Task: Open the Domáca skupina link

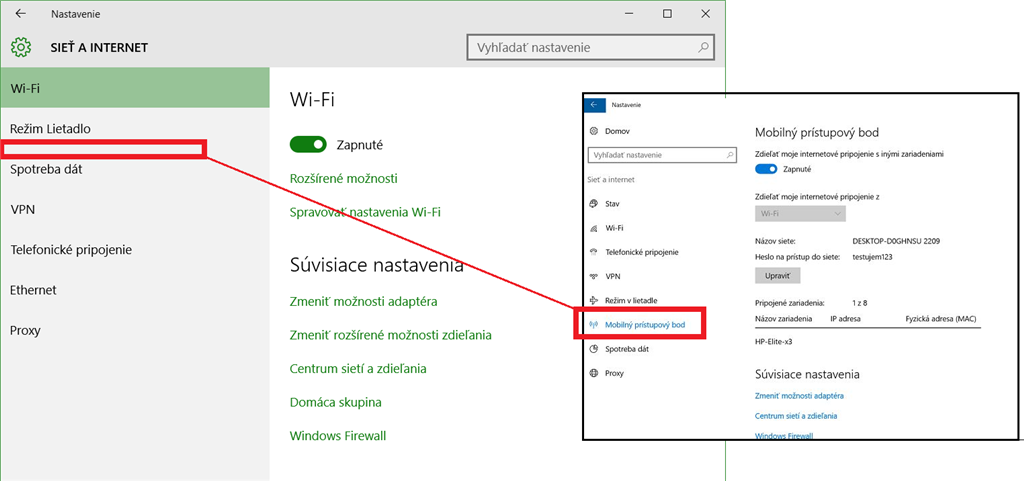Action: coord(336,402)
